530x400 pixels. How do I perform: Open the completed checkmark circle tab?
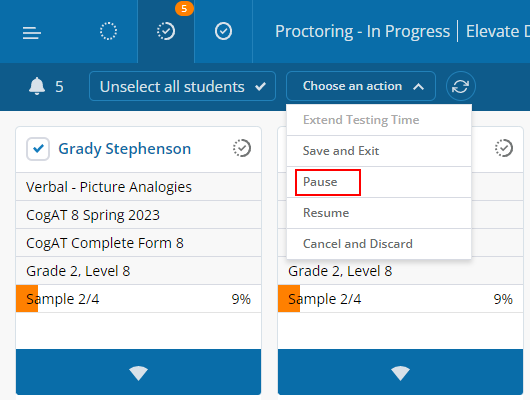pyautogui.click(x=223, y=31)
